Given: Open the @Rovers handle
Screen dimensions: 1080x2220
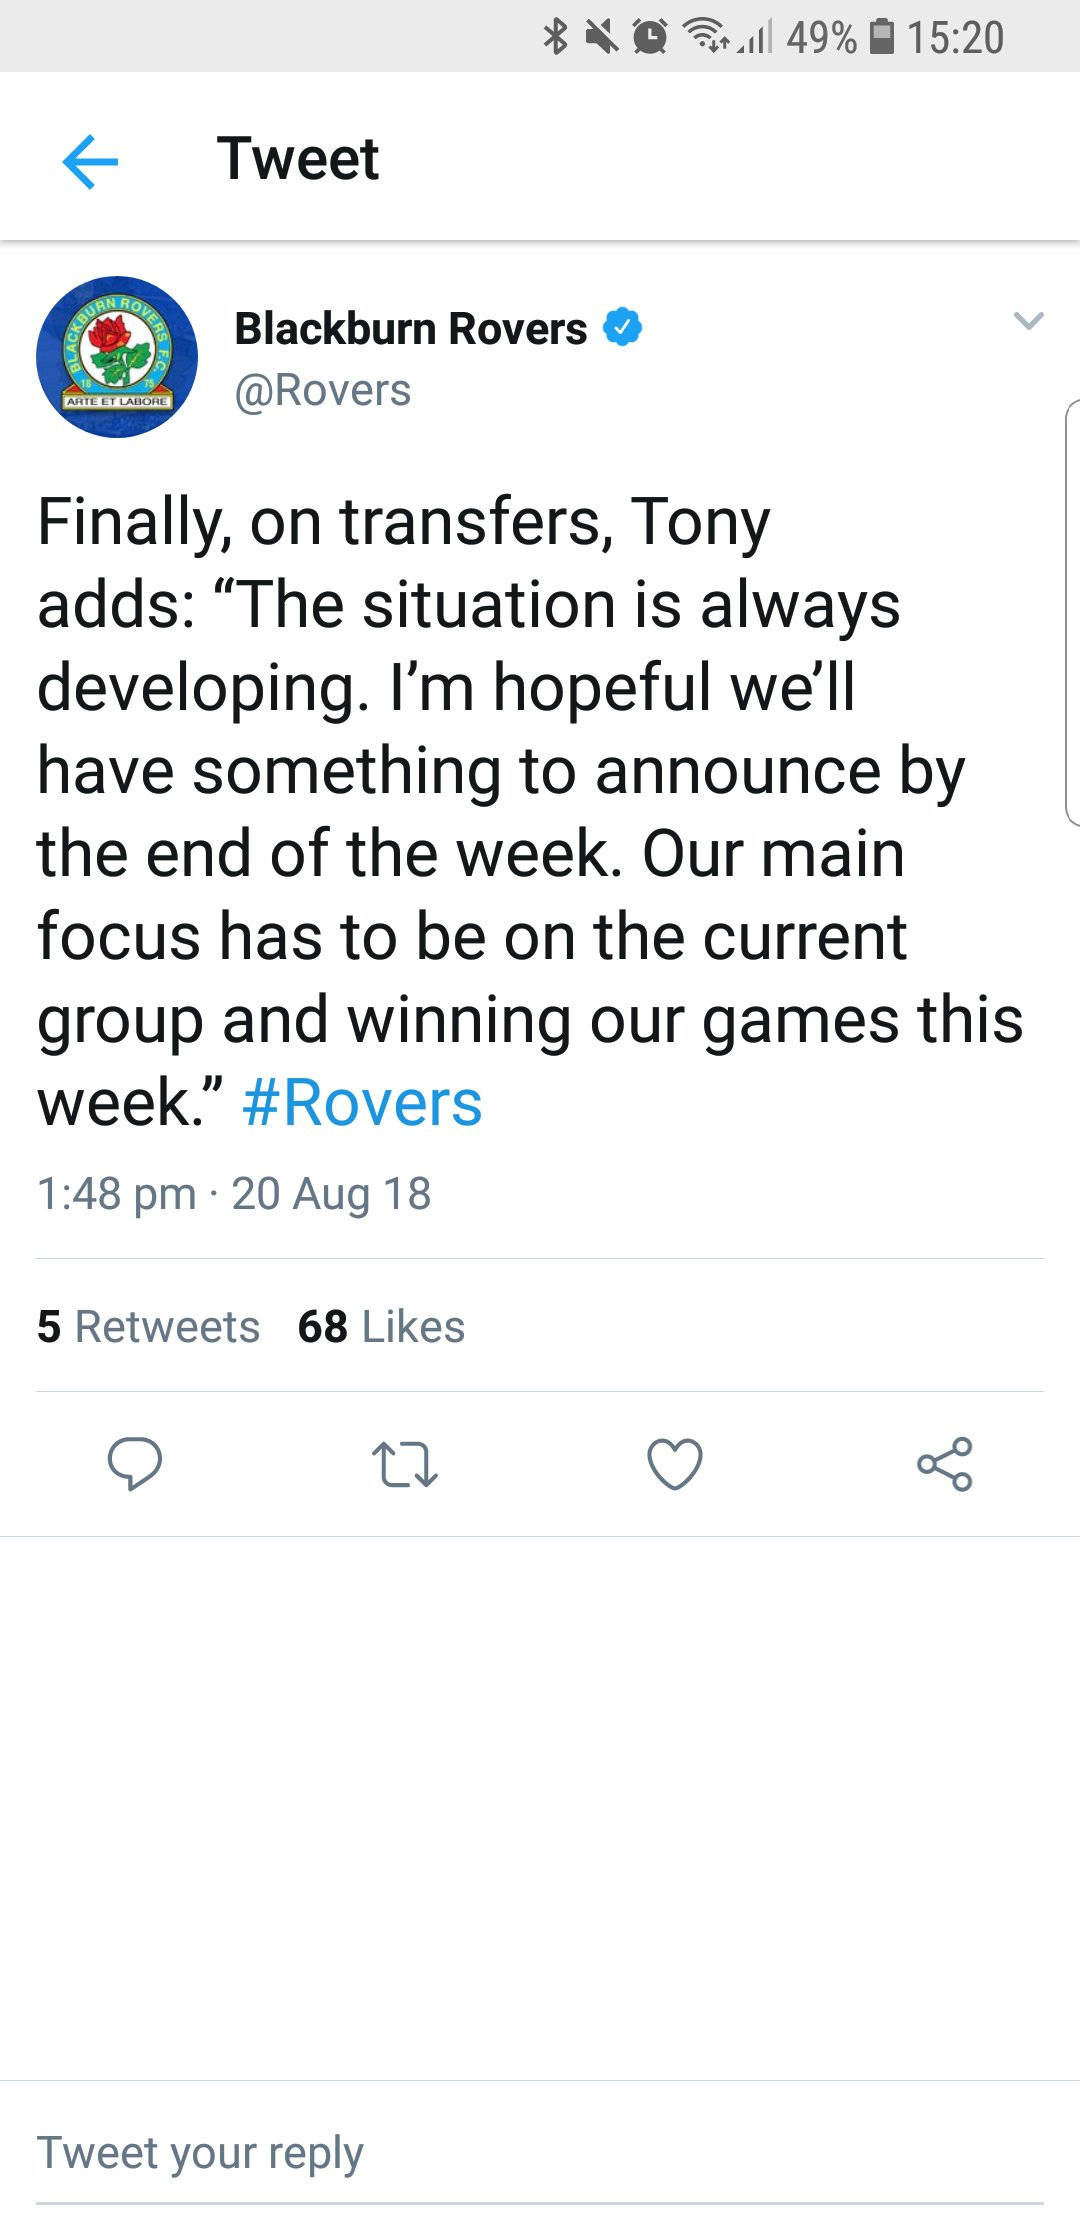Looking at the screenshot, I should (x=322, y=390).
